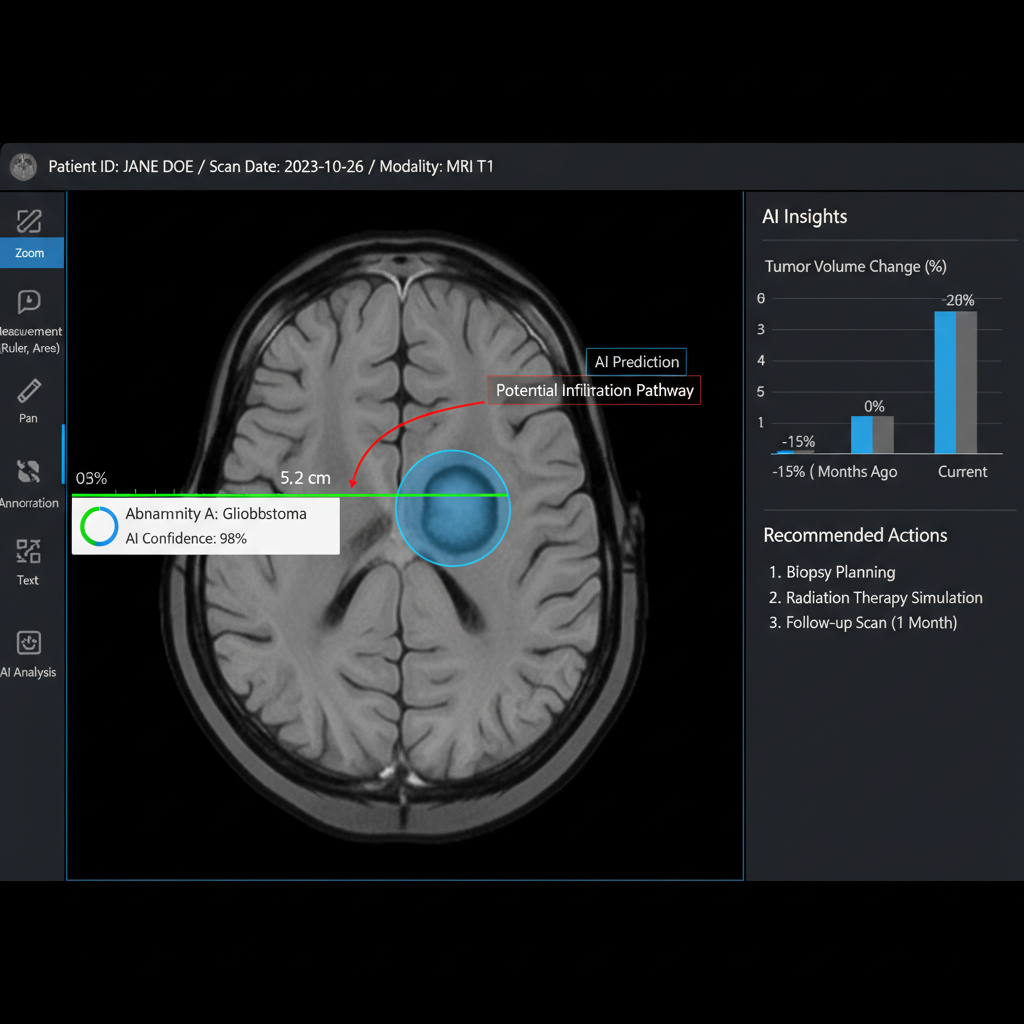Click the Glioblastoma abnormality info card
1024x1024 pixels.
pos(206,526)
